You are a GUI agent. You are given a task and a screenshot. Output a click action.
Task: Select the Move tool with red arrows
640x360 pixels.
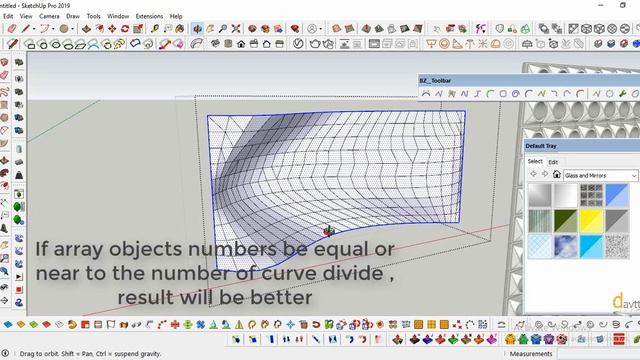(x=112, y=29)
